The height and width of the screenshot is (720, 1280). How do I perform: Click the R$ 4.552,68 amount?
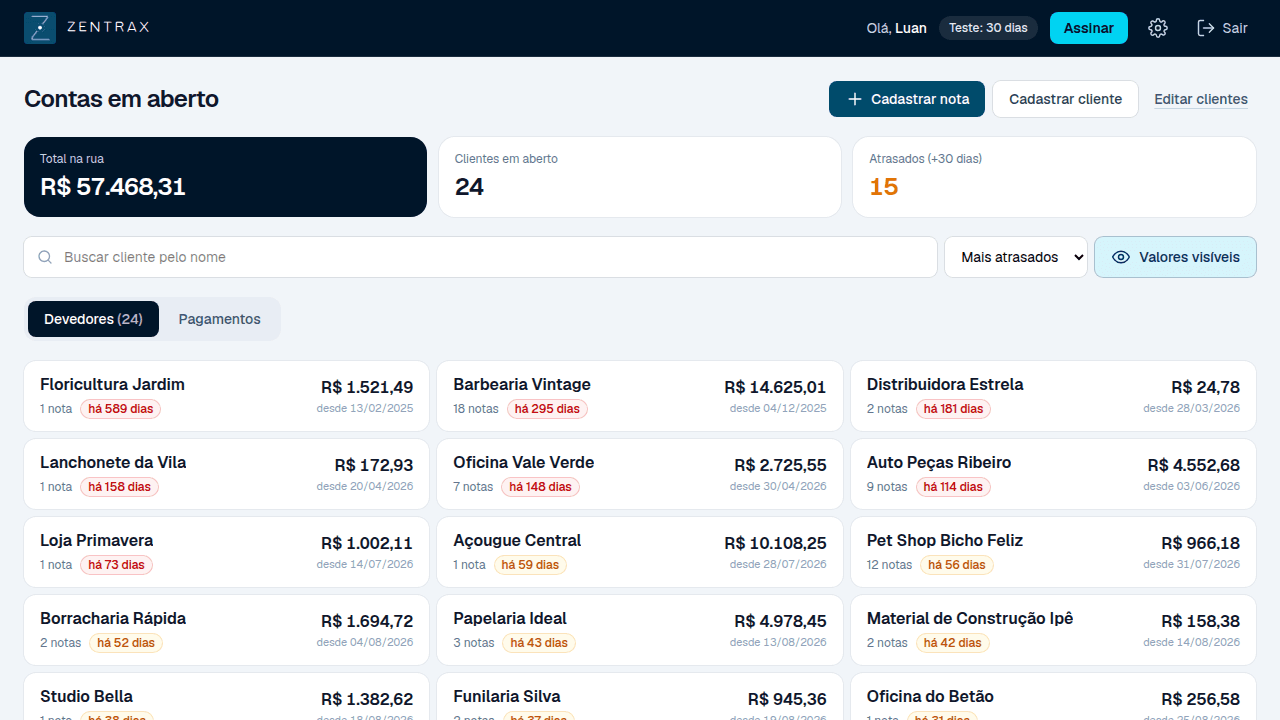click(1194, 465)
